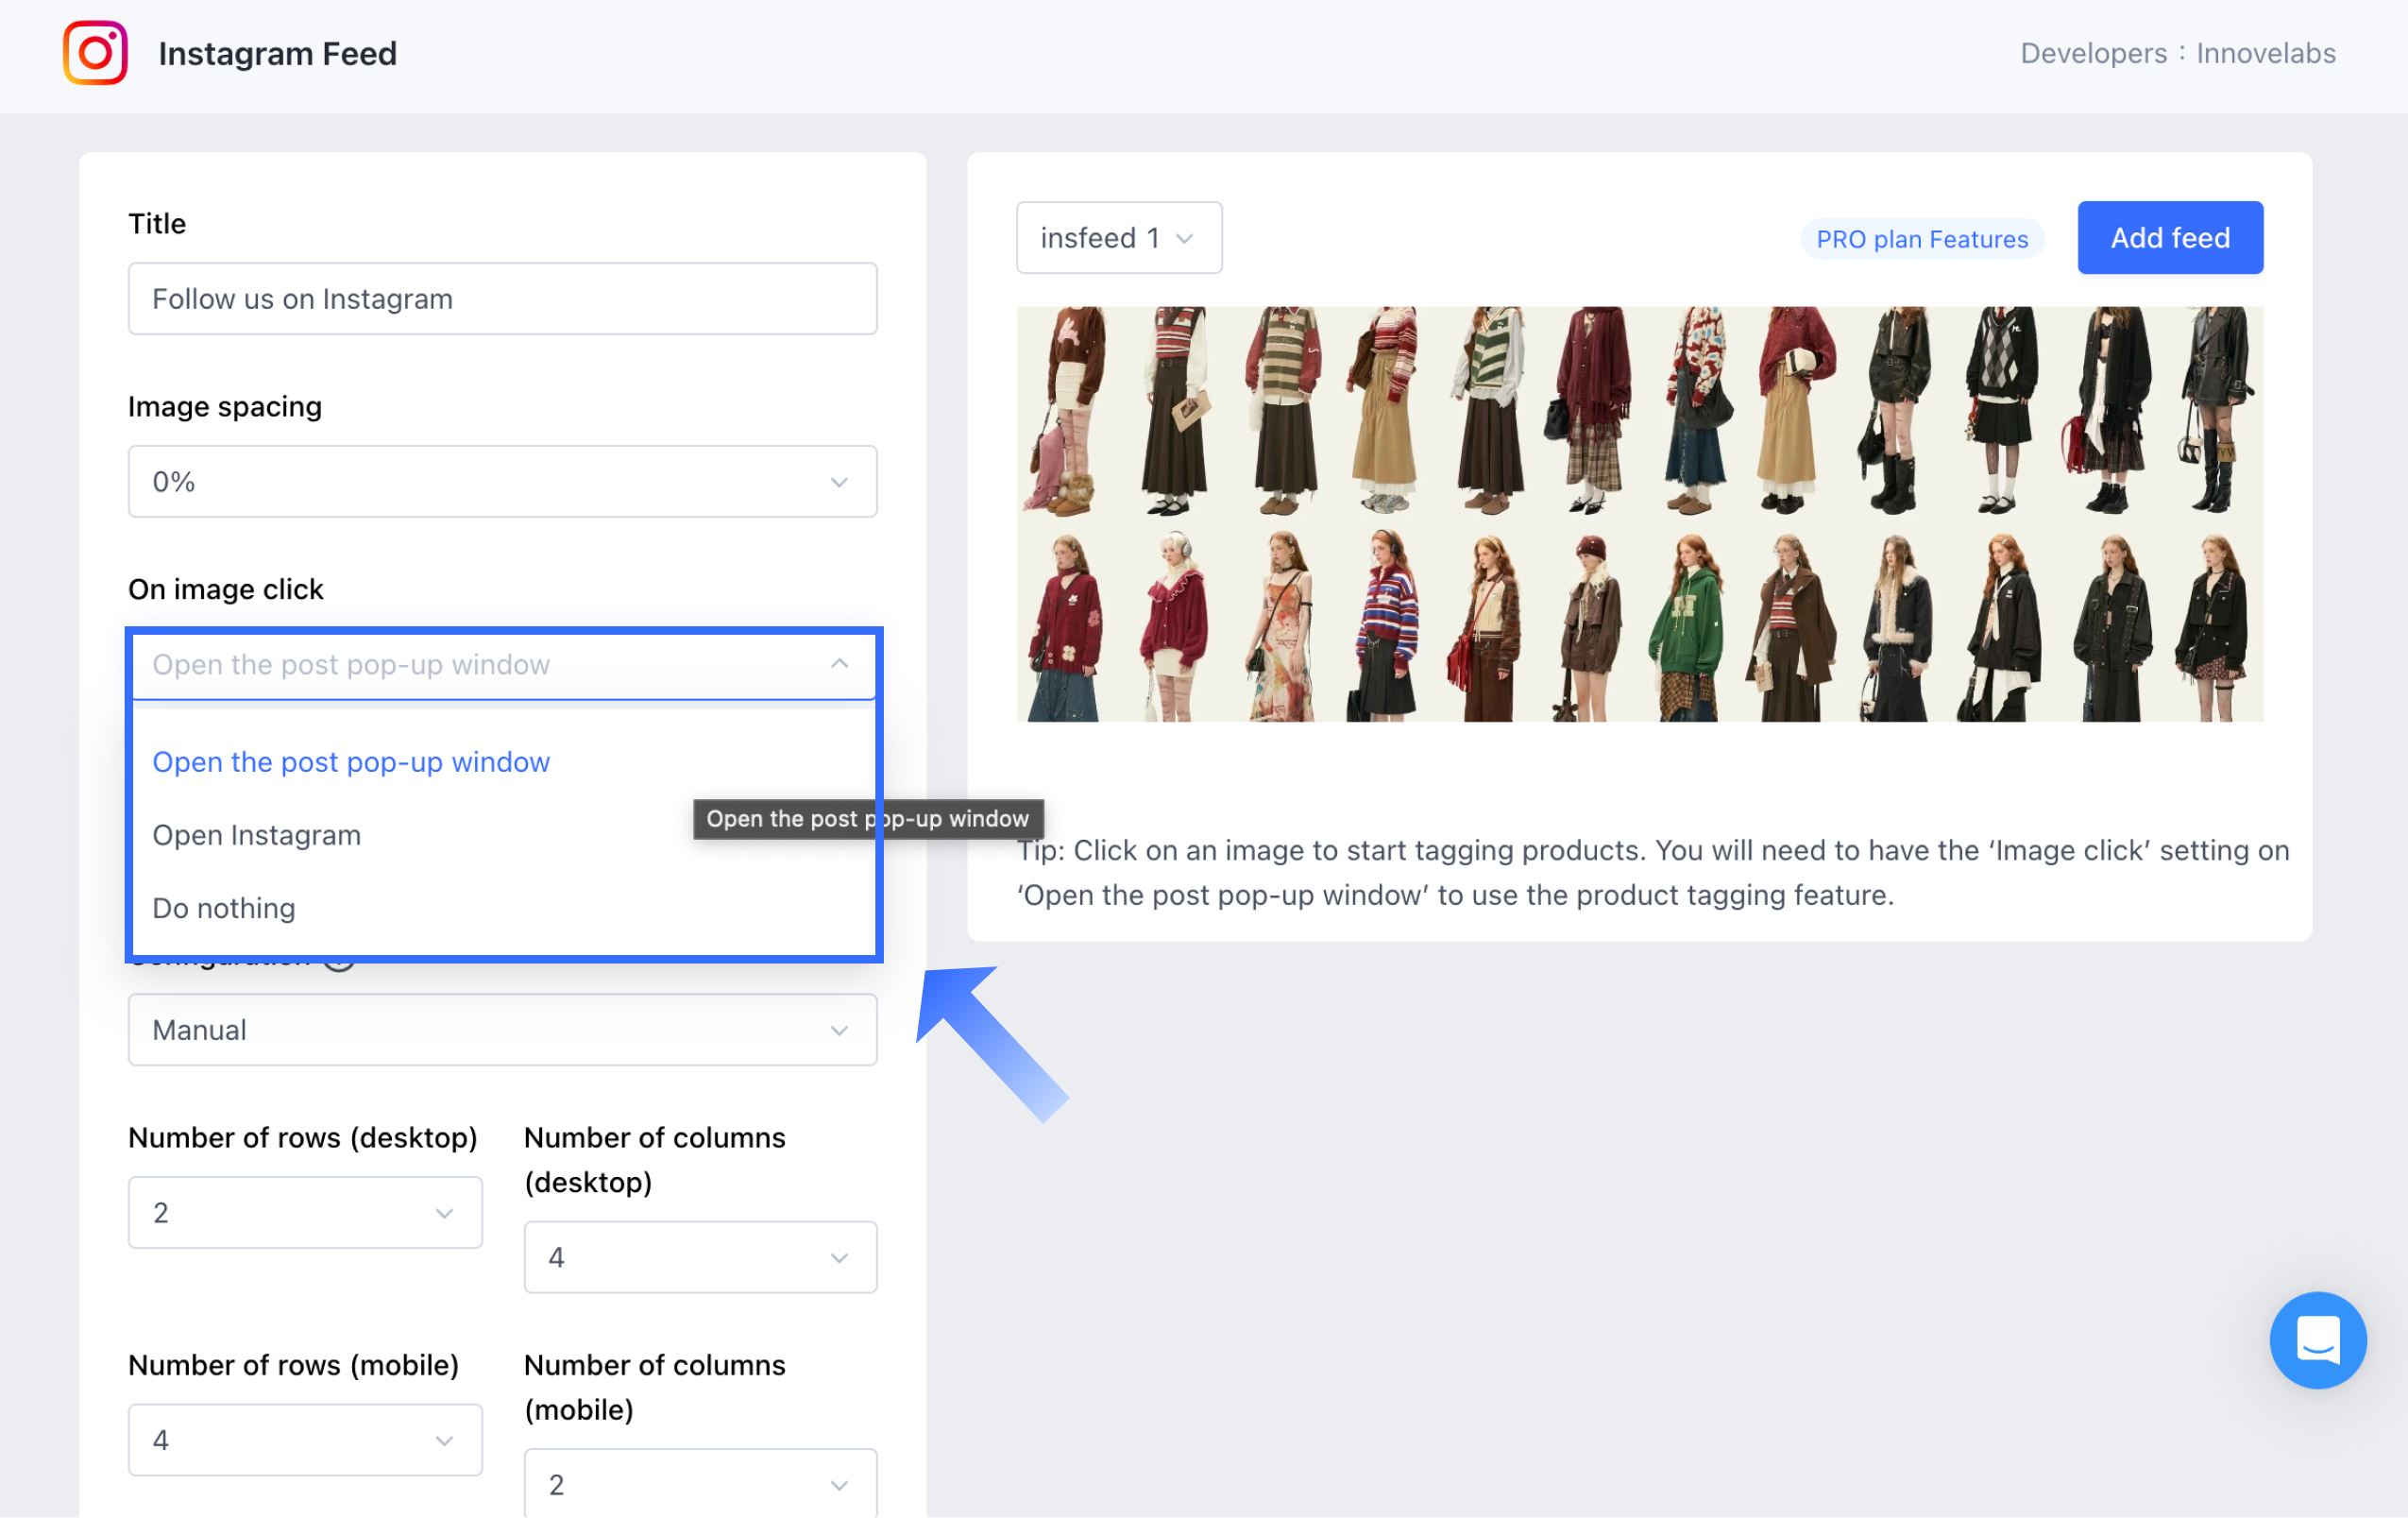Select 'Open Instagram' option

click(256, 835)
